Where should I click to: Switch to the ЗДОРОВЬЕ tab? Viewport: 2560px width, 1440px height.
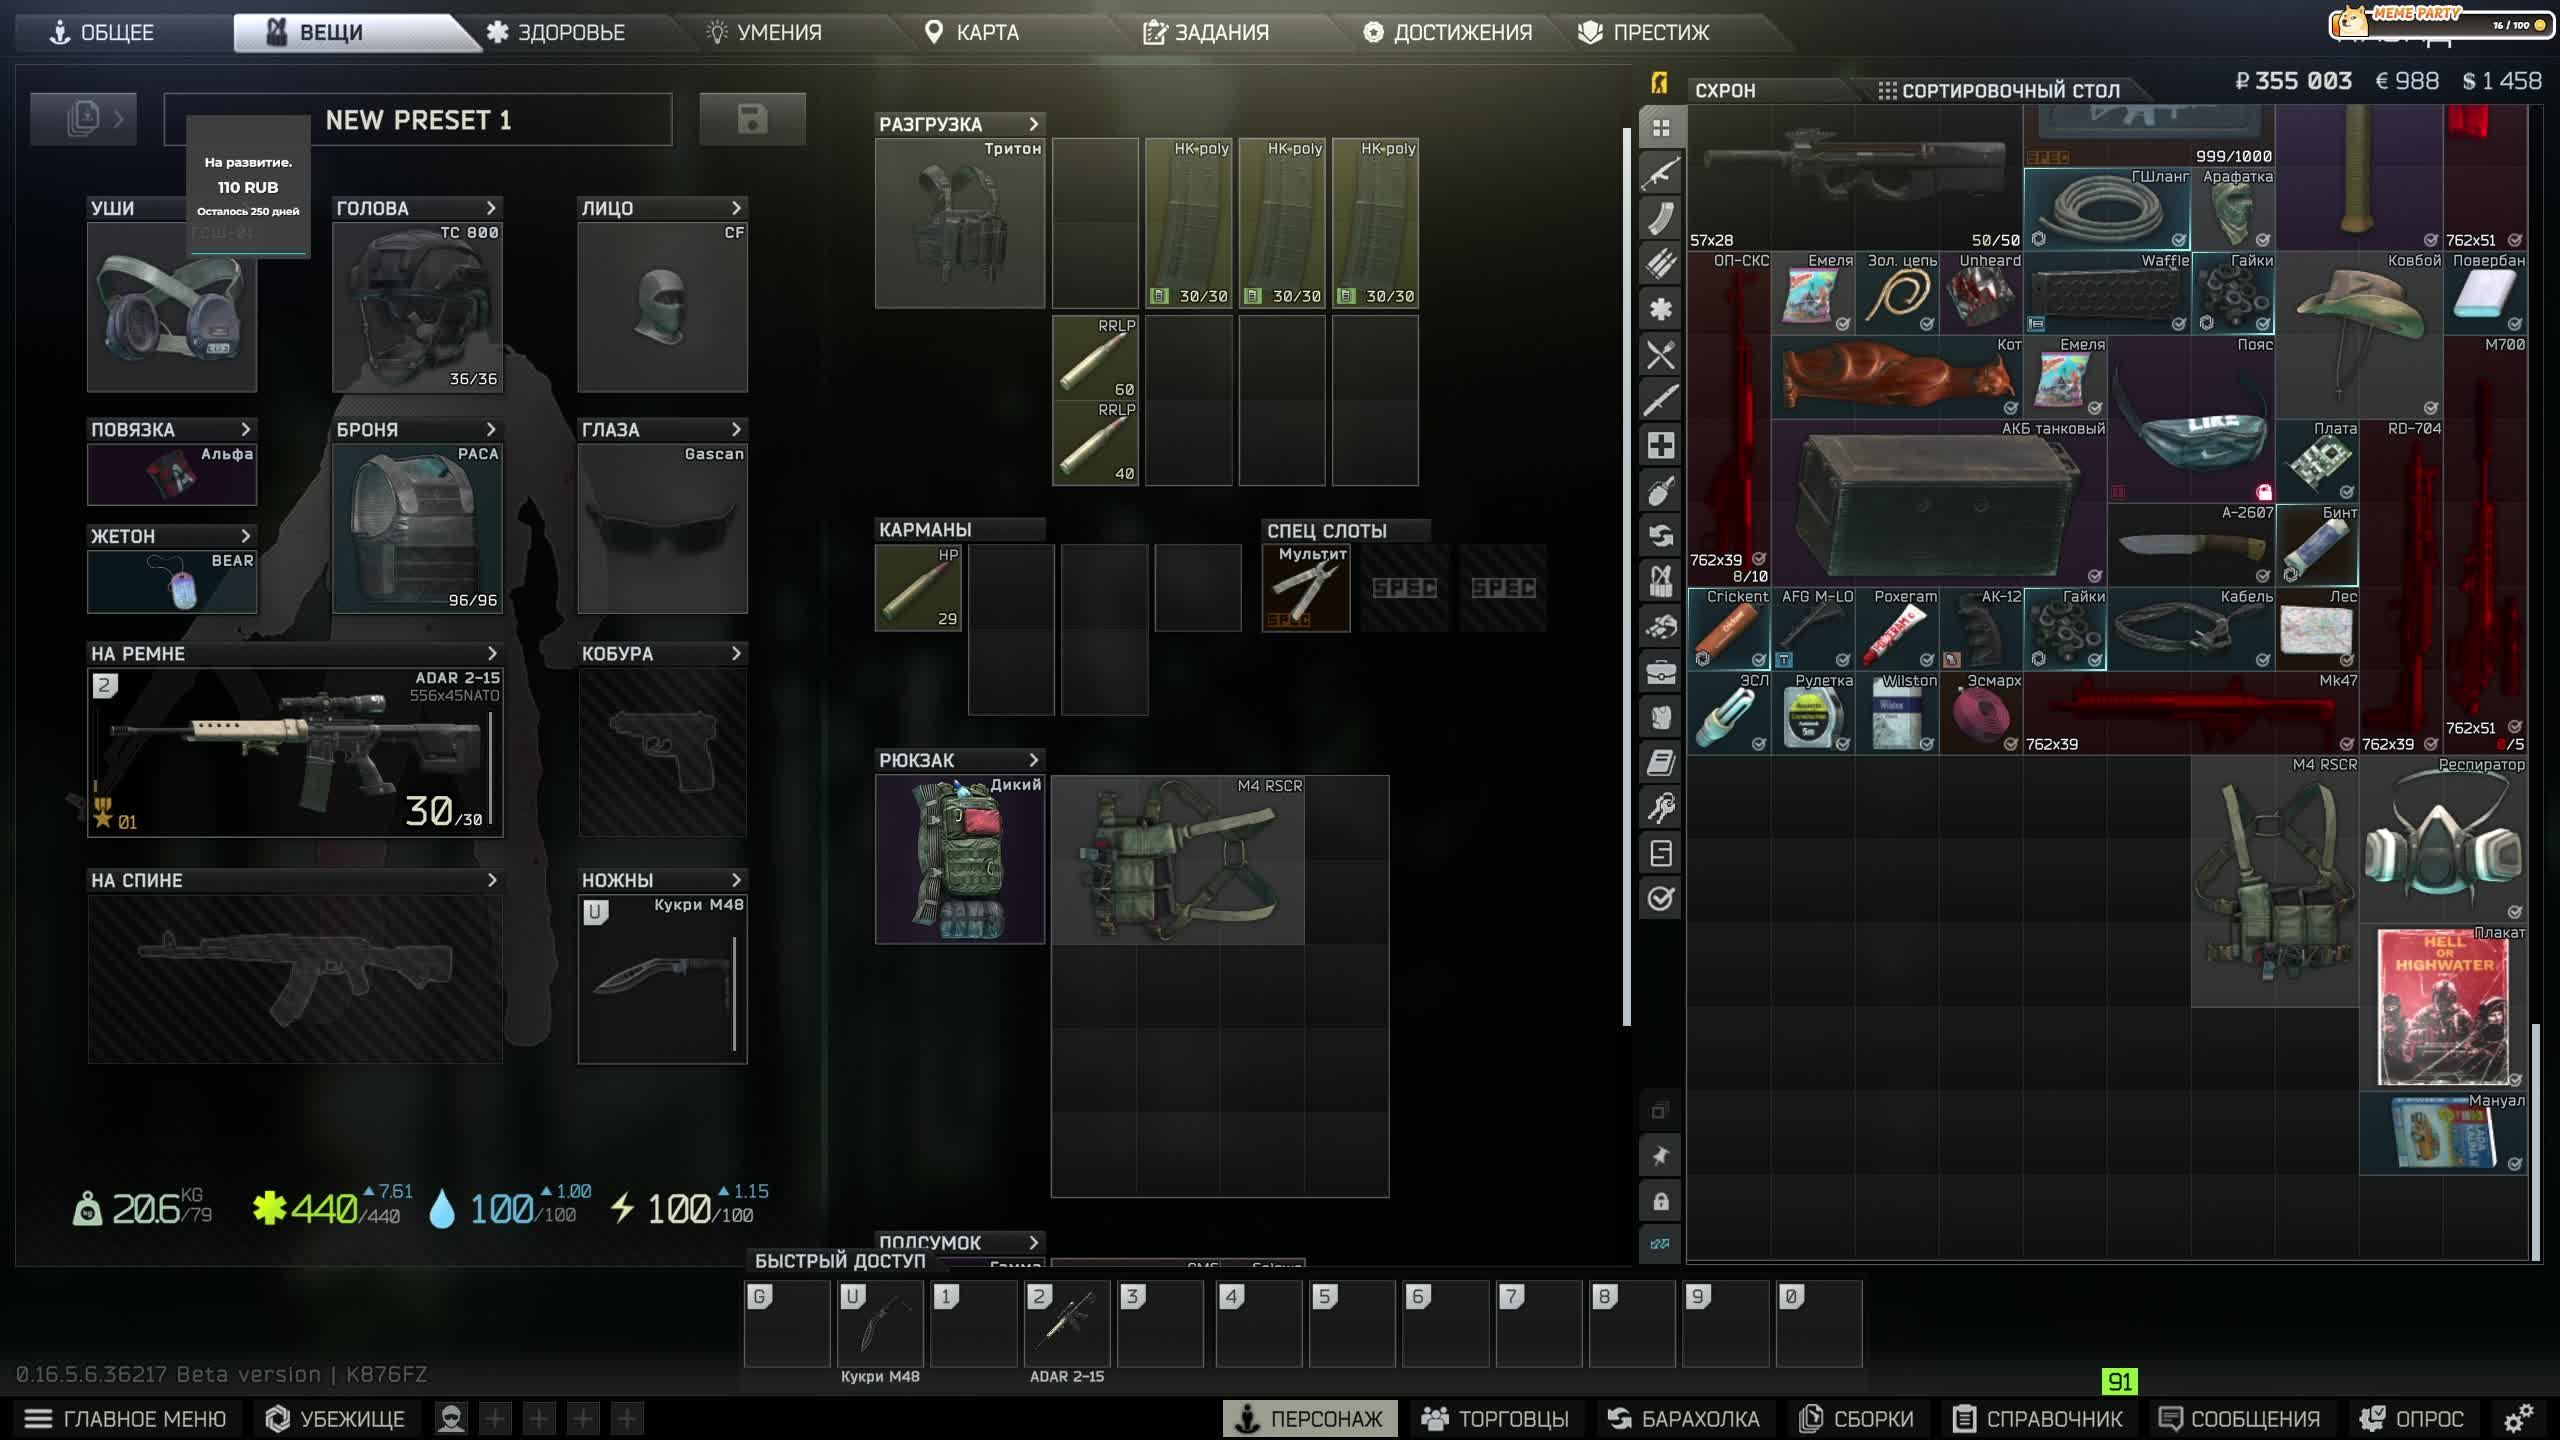pos(556,32)
